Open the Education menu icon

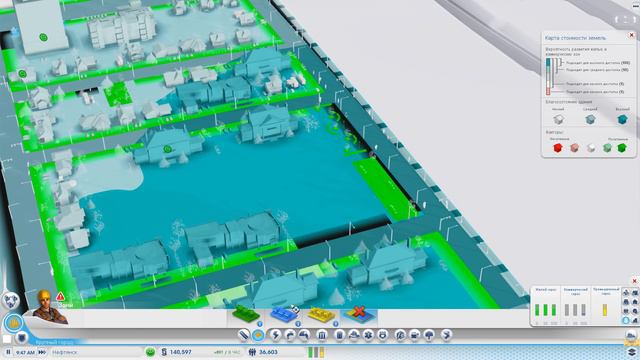(x=400, y=335)
